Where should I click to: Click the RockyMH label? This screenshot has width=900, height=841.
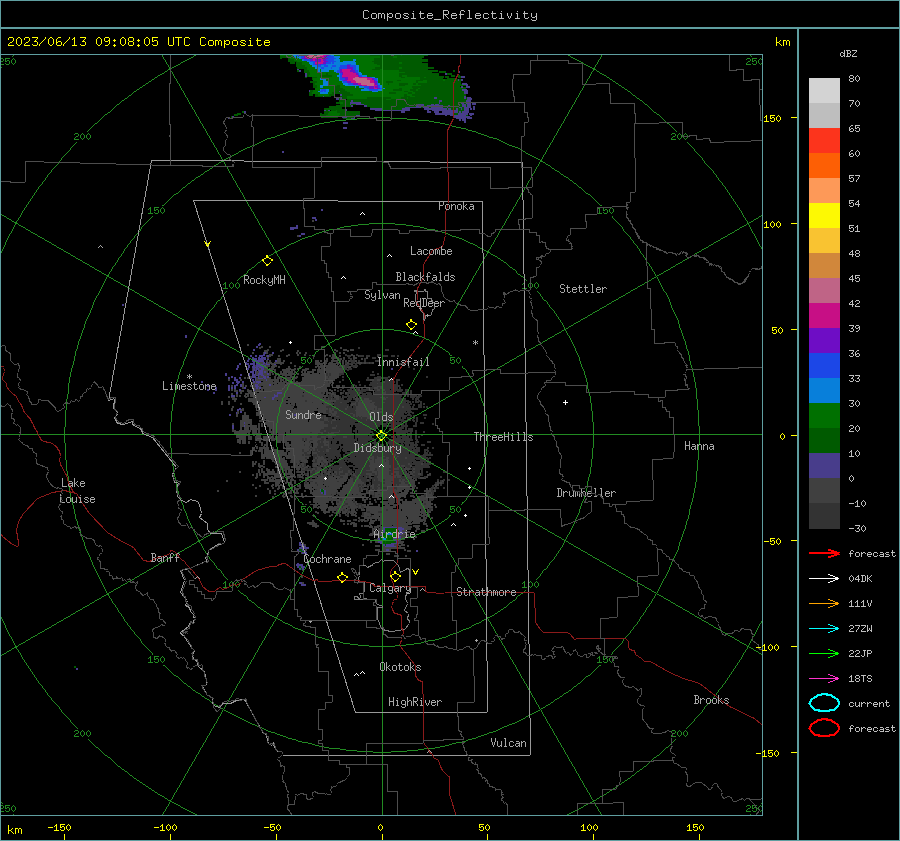pos(264,280)
